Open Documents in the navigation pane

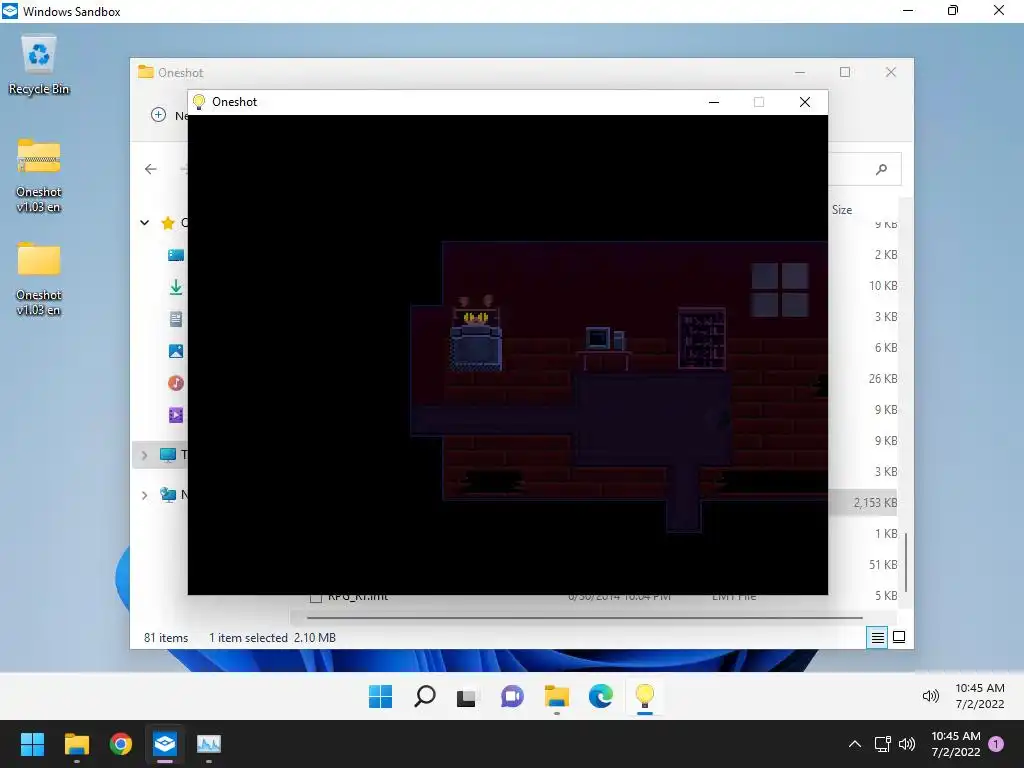point(176,319)
